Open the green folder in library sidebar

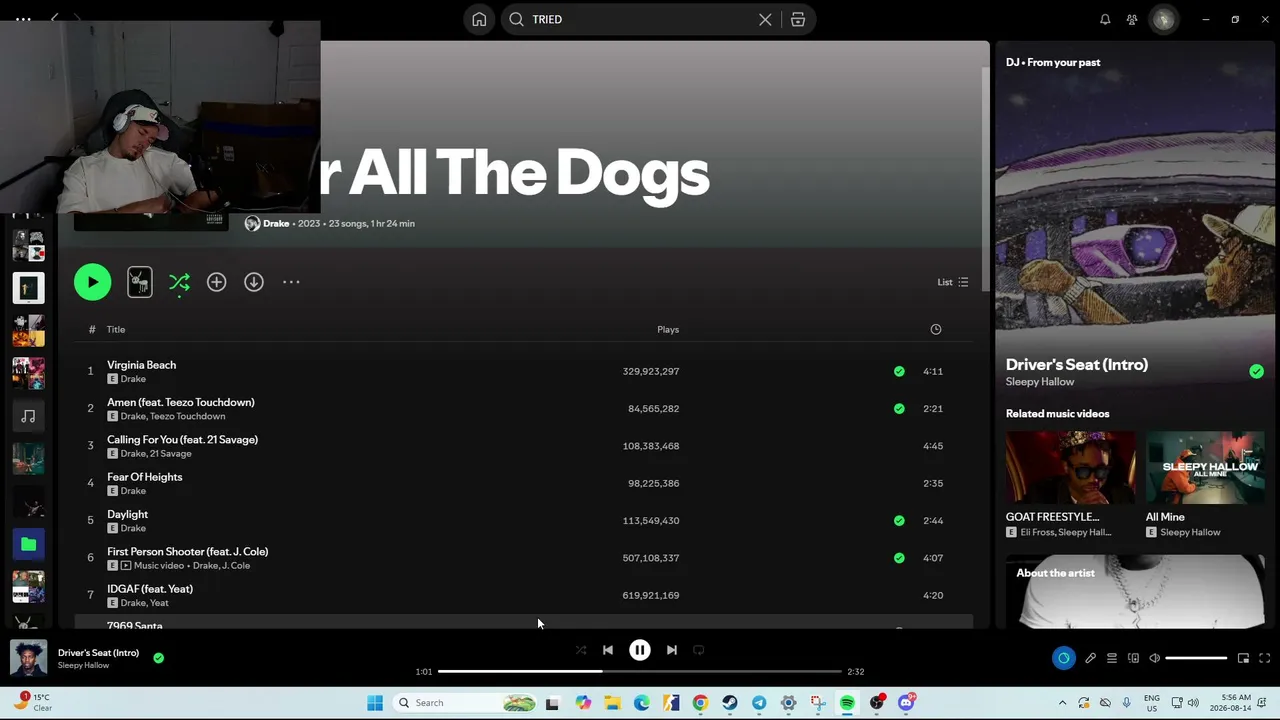28,544
